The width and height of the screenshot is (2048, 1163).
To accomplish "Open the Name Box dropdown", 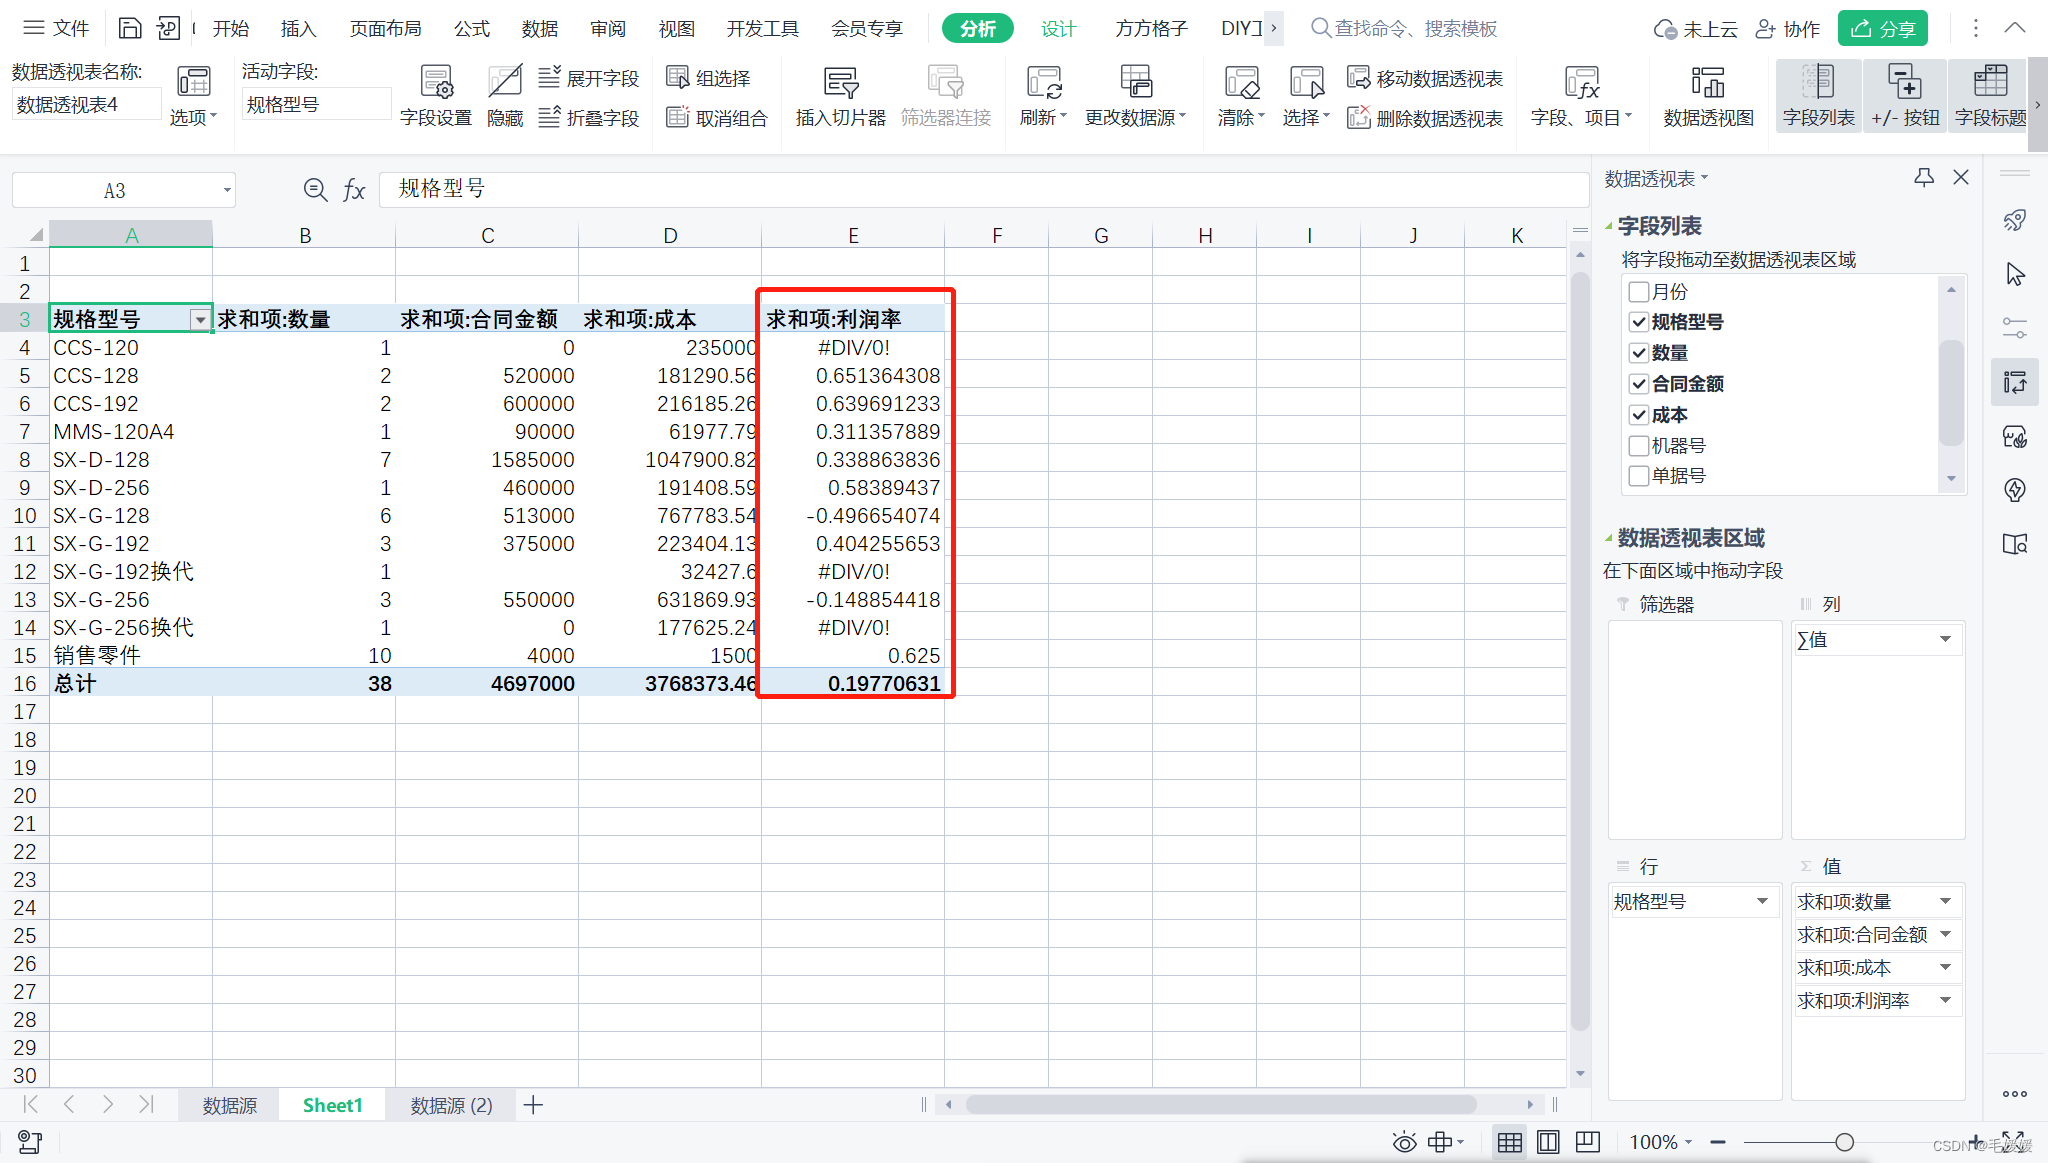I will point(227,190).
